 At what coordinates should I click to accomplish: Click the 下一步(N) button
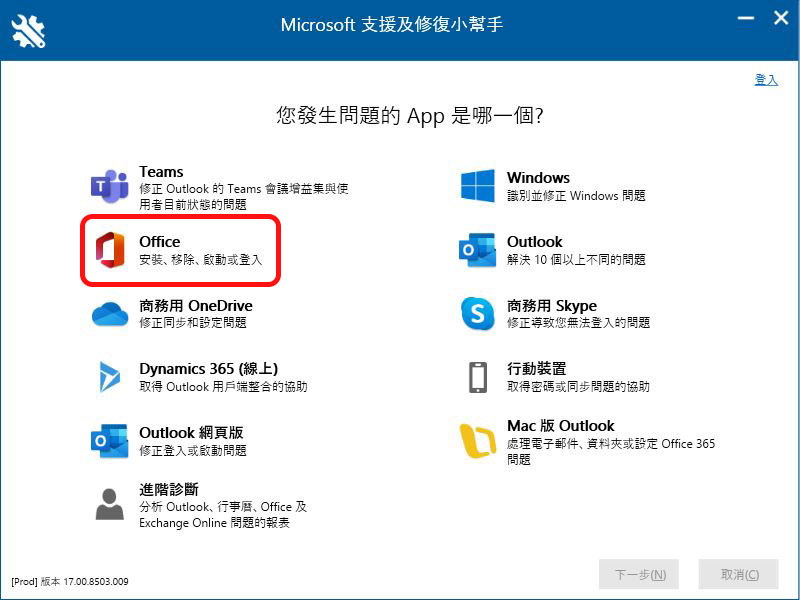[x=639, y=574]
